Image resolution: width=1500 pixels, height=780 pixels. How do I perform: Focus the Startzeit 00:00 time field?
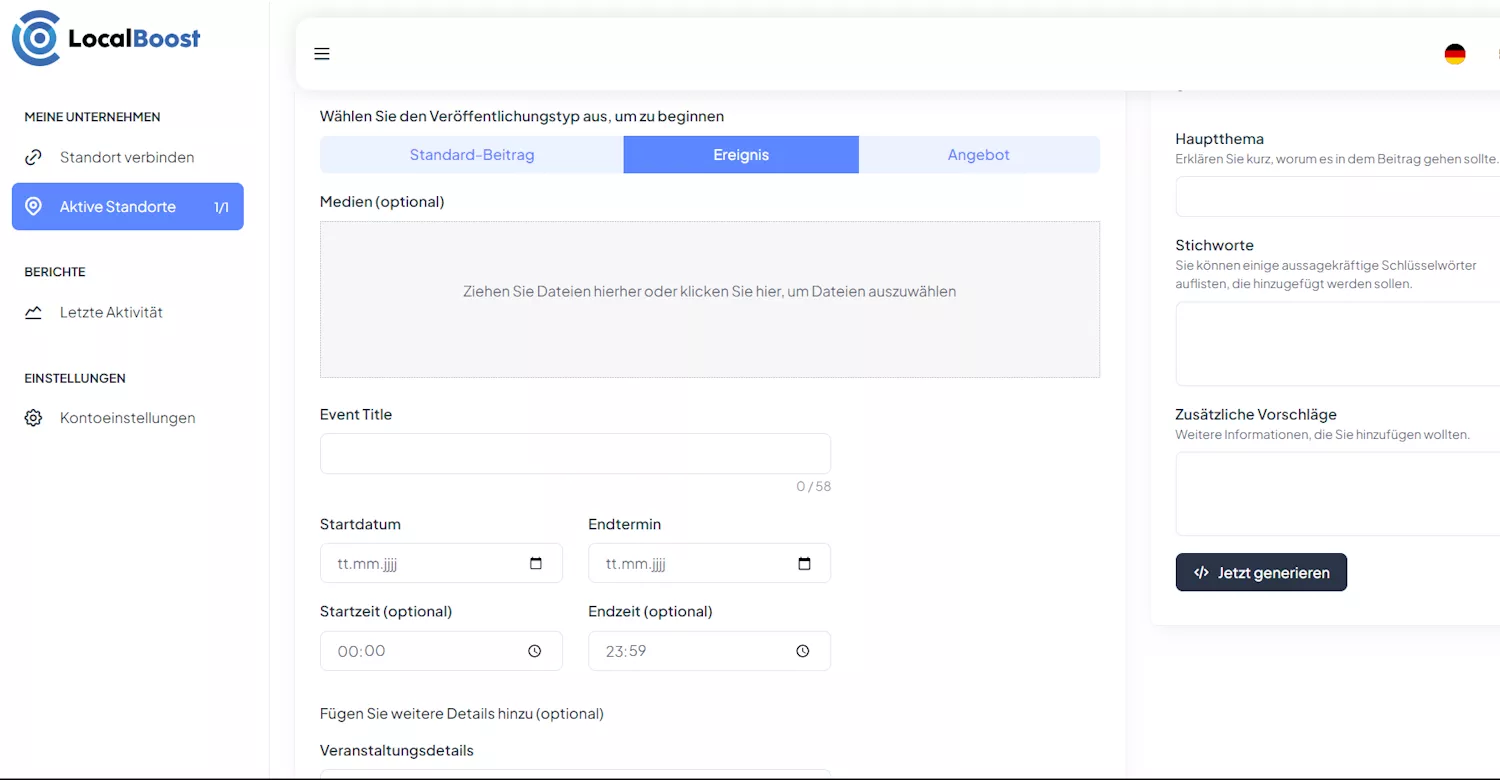[441, 651]
